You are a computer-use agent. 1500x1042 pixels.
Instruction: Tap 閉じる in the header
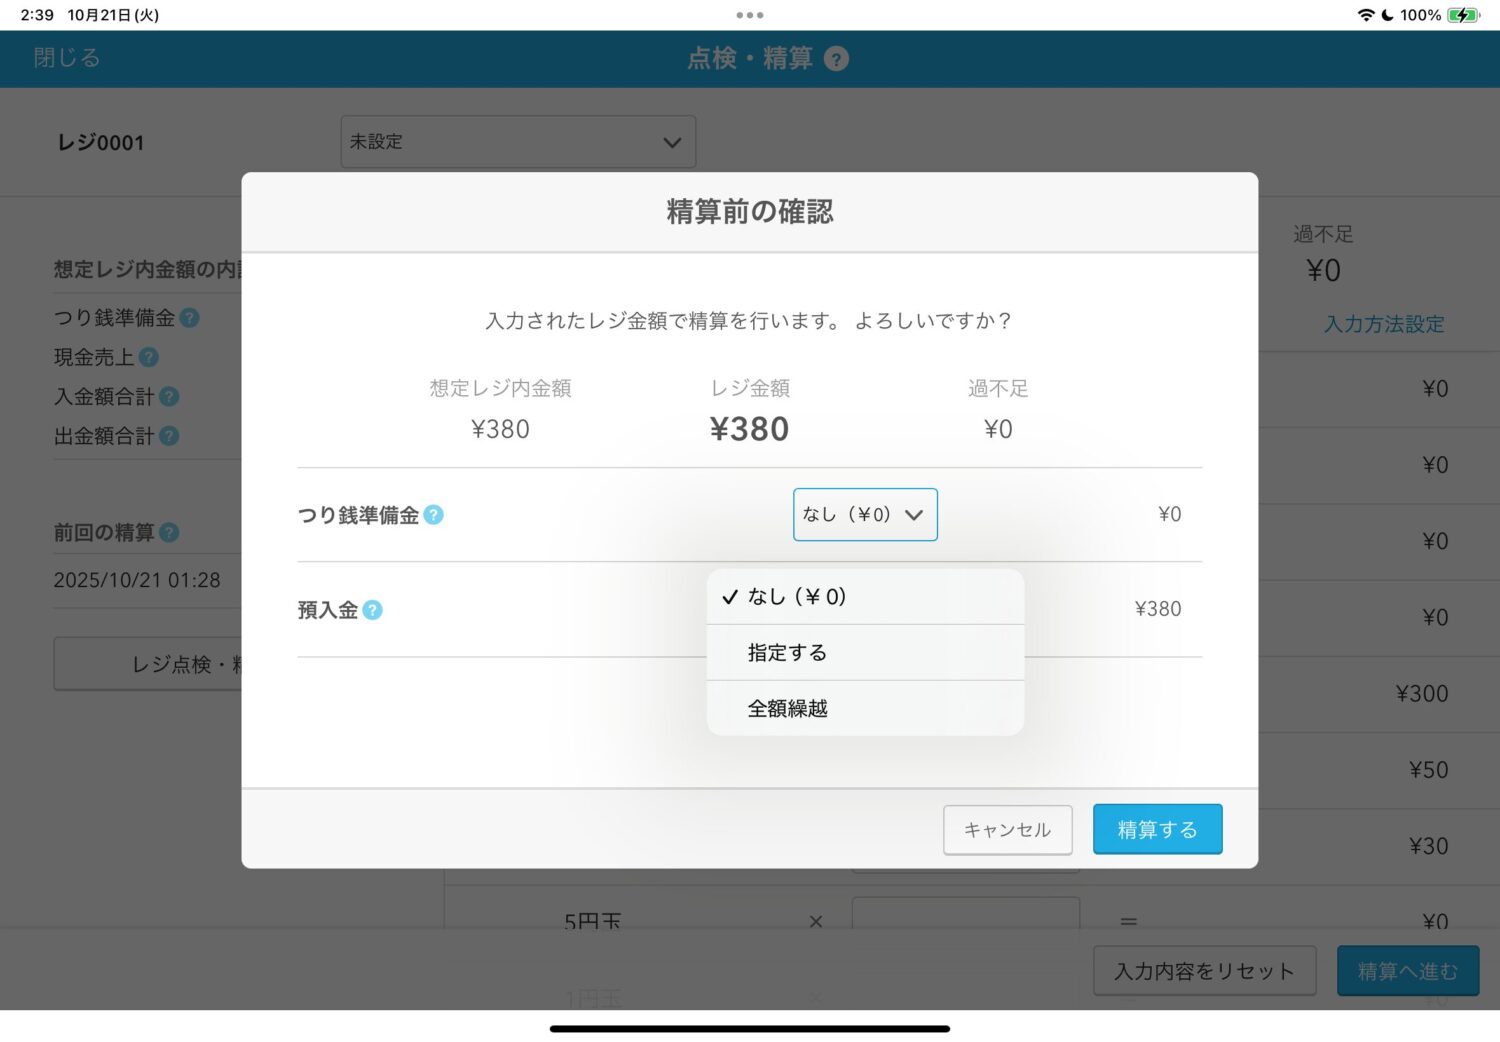(x=67, y=58)
